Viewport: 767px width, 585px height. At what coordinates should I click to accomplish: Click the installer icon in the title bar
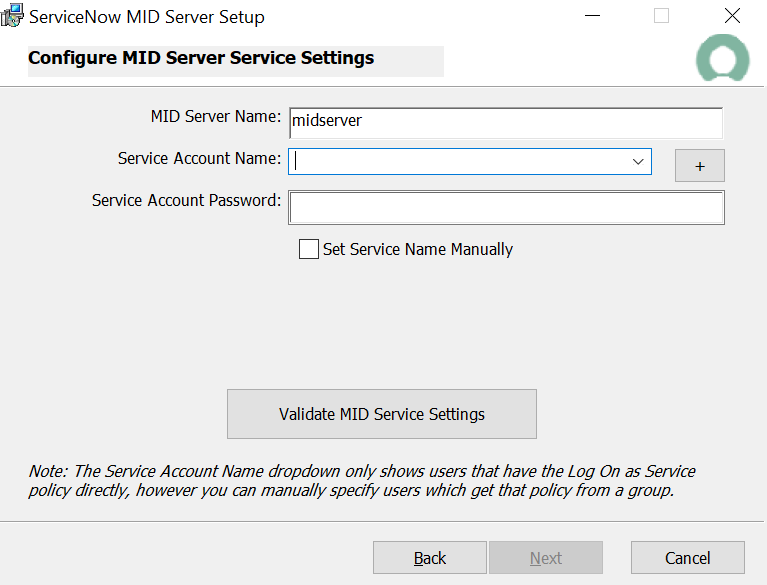click(x=12, y=16)
